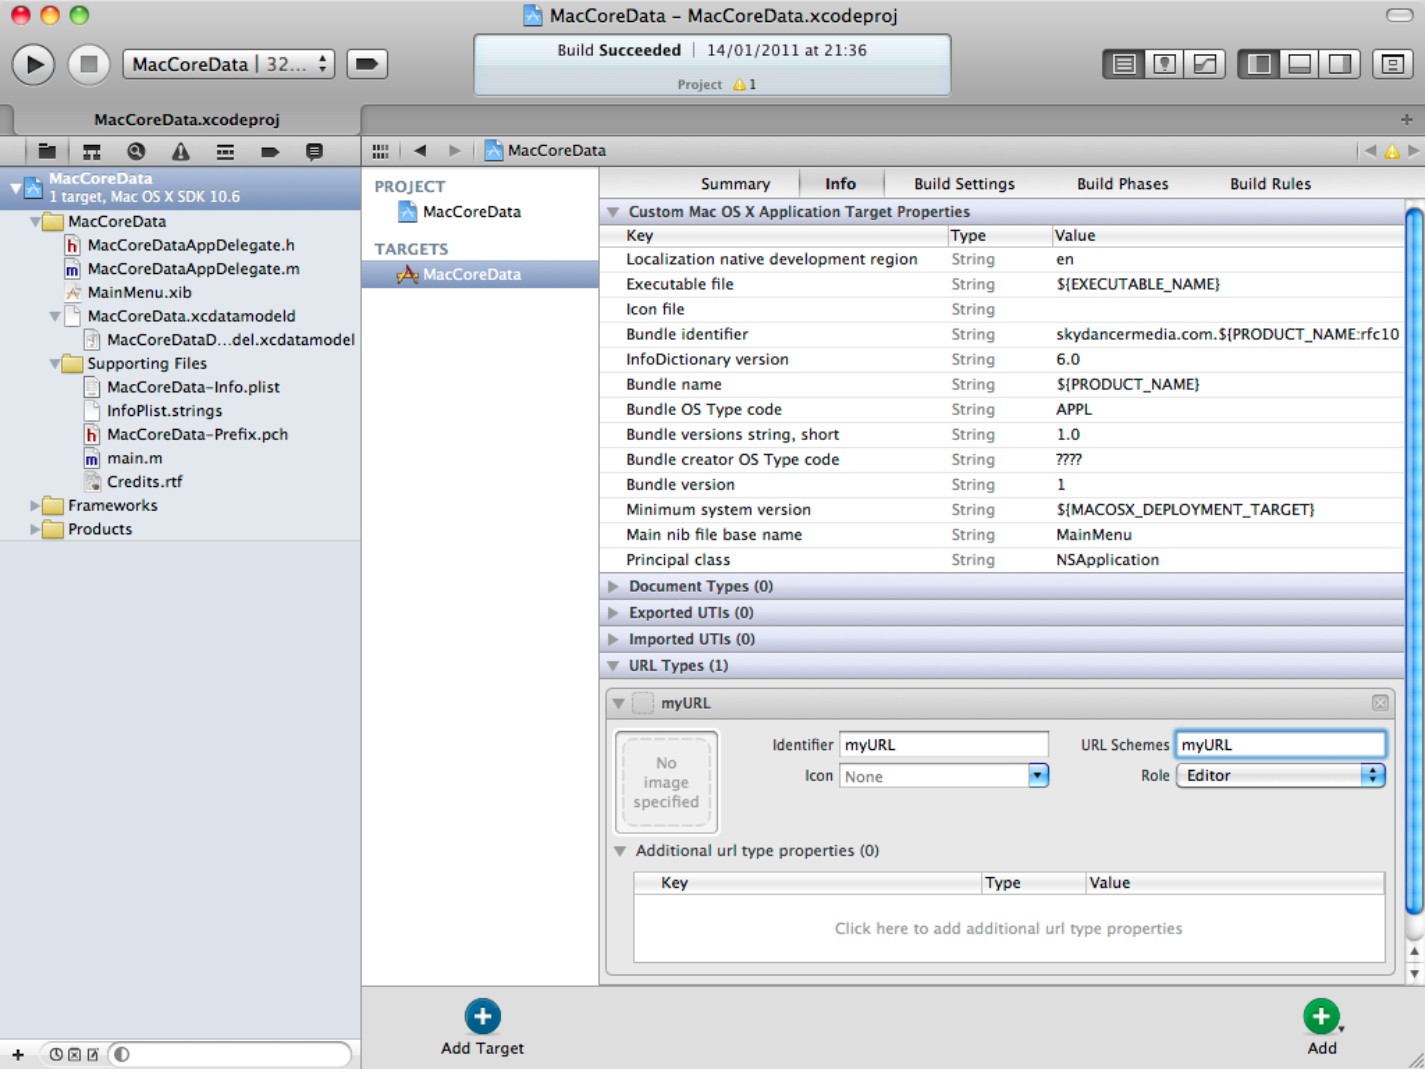Image resolution: width=1425 pixels, height=1069 pixels.
Task: Show the right Utilities pane
Action: point(1340,64)
